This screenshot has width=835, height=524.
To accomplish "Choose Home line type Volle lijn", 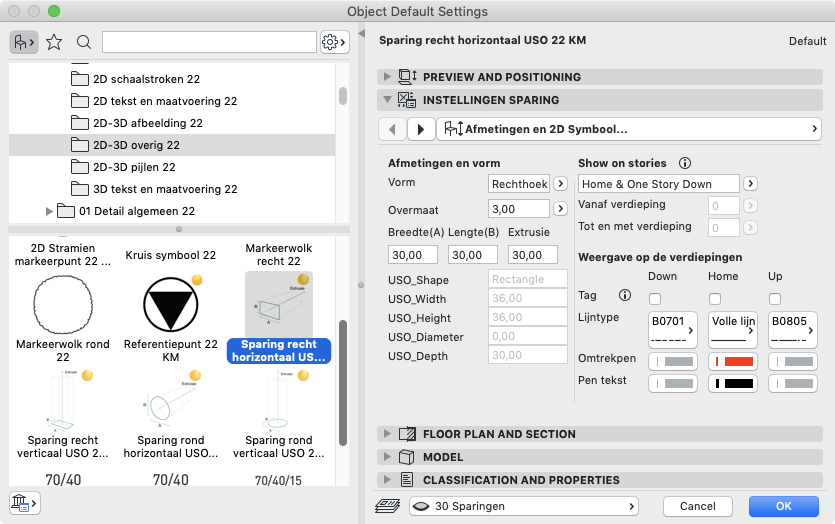I will pyautogui.click(x=733, y=330).
